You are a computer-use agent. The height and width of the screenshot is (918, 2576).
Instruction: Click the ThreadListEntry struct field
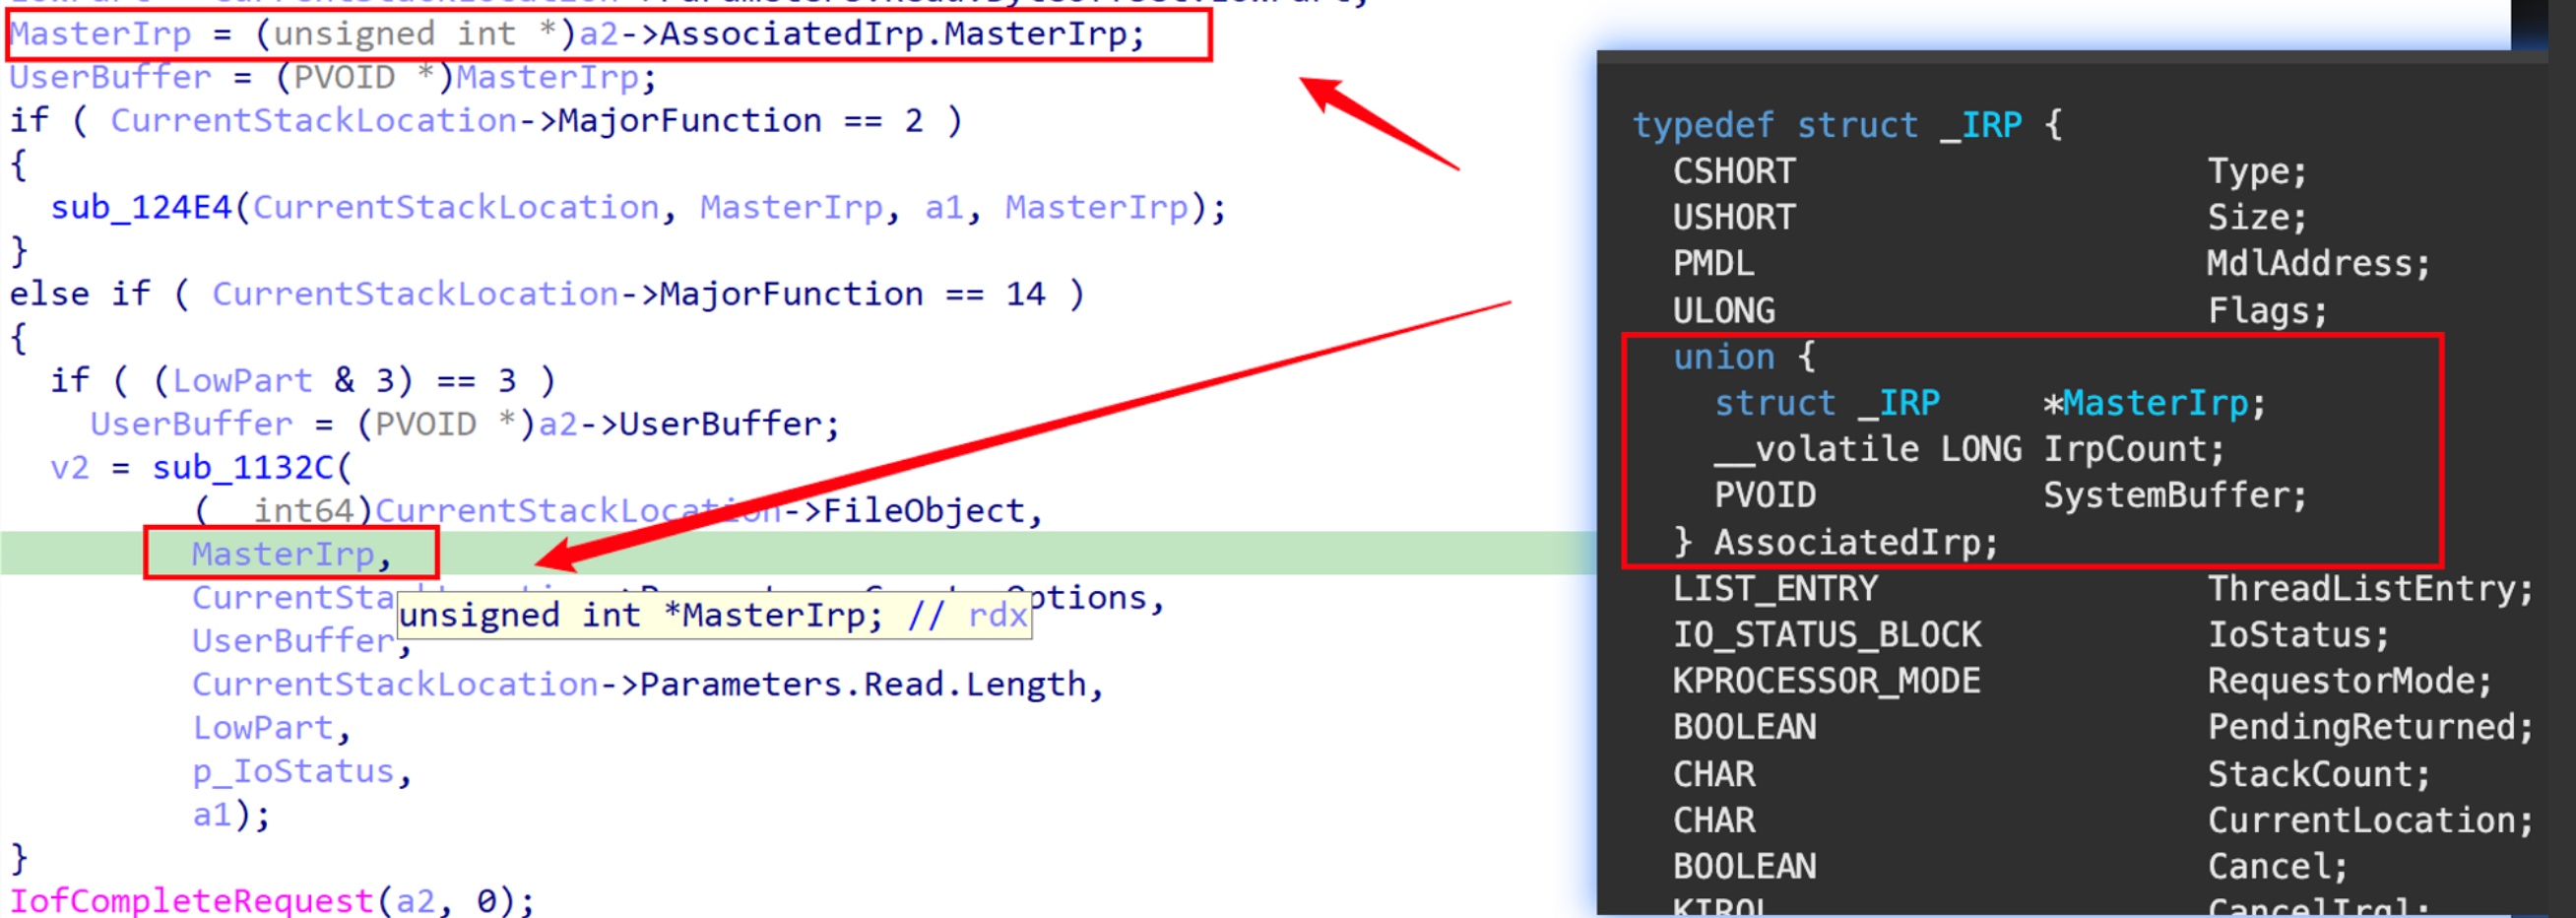pos(2368,589)
